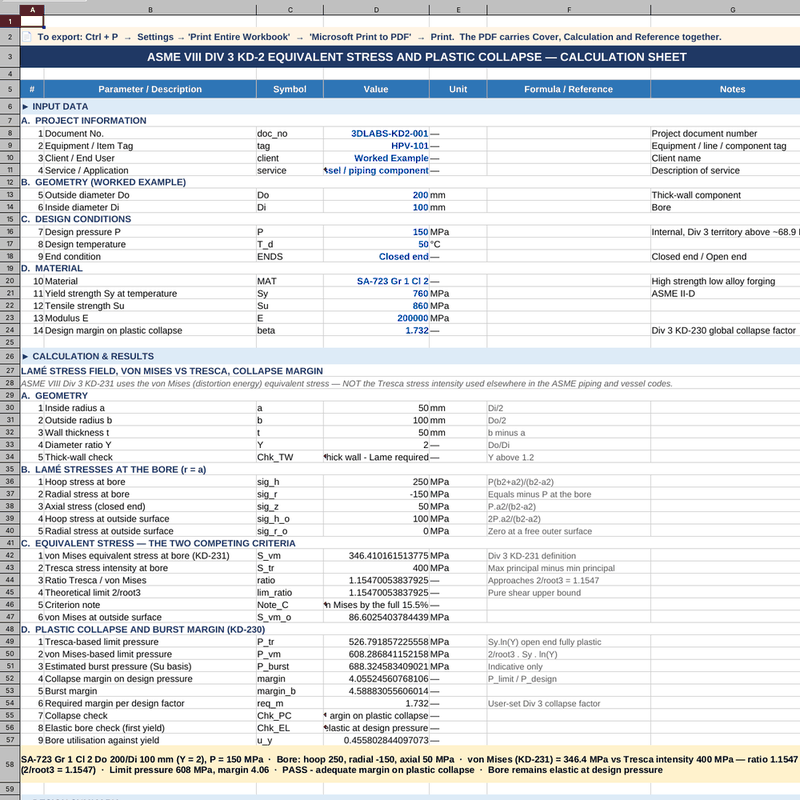Click 'B. LAMÉ STRESSES AT THE BORE' subheading
Image resolution: width=800 pixels, height=800 pixels.
point(113,469)
